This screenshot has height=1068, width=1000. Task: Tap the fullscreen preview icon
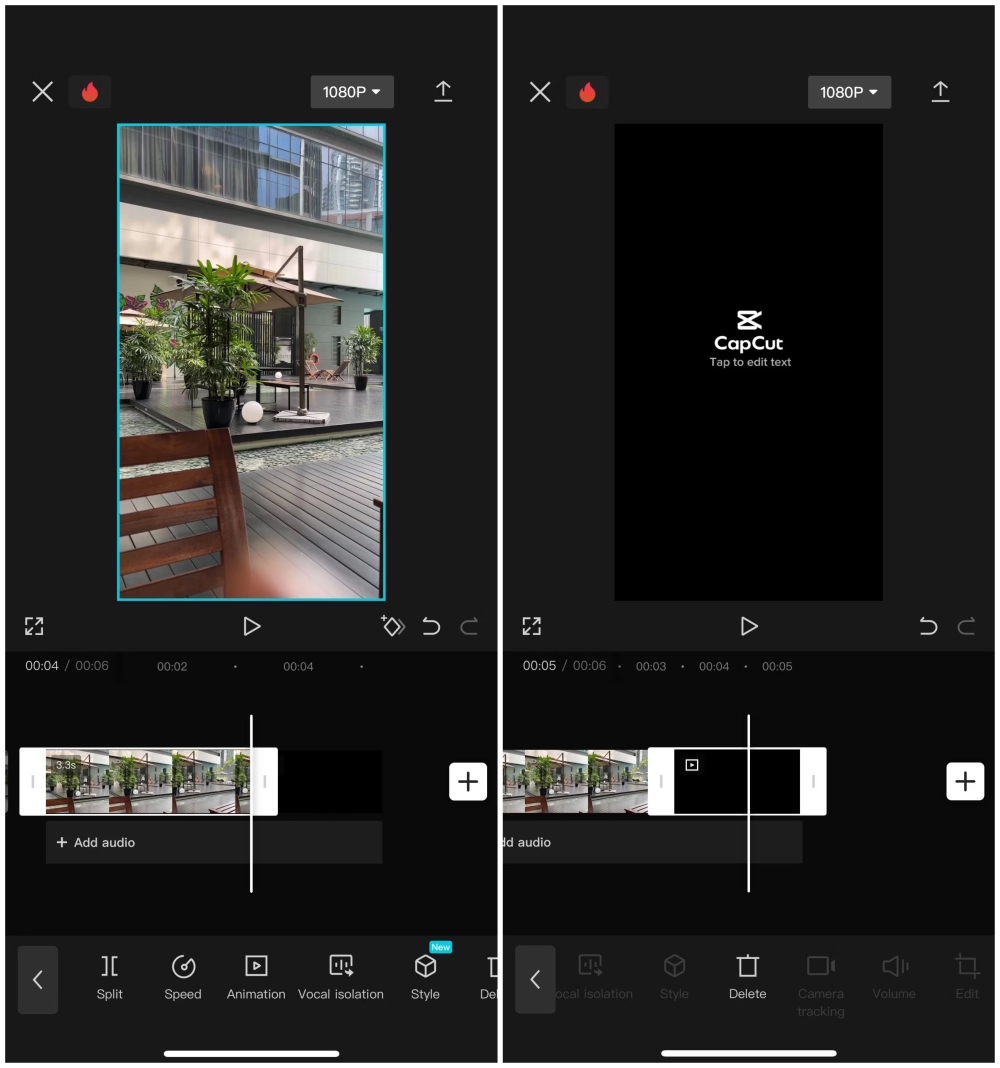34,626
